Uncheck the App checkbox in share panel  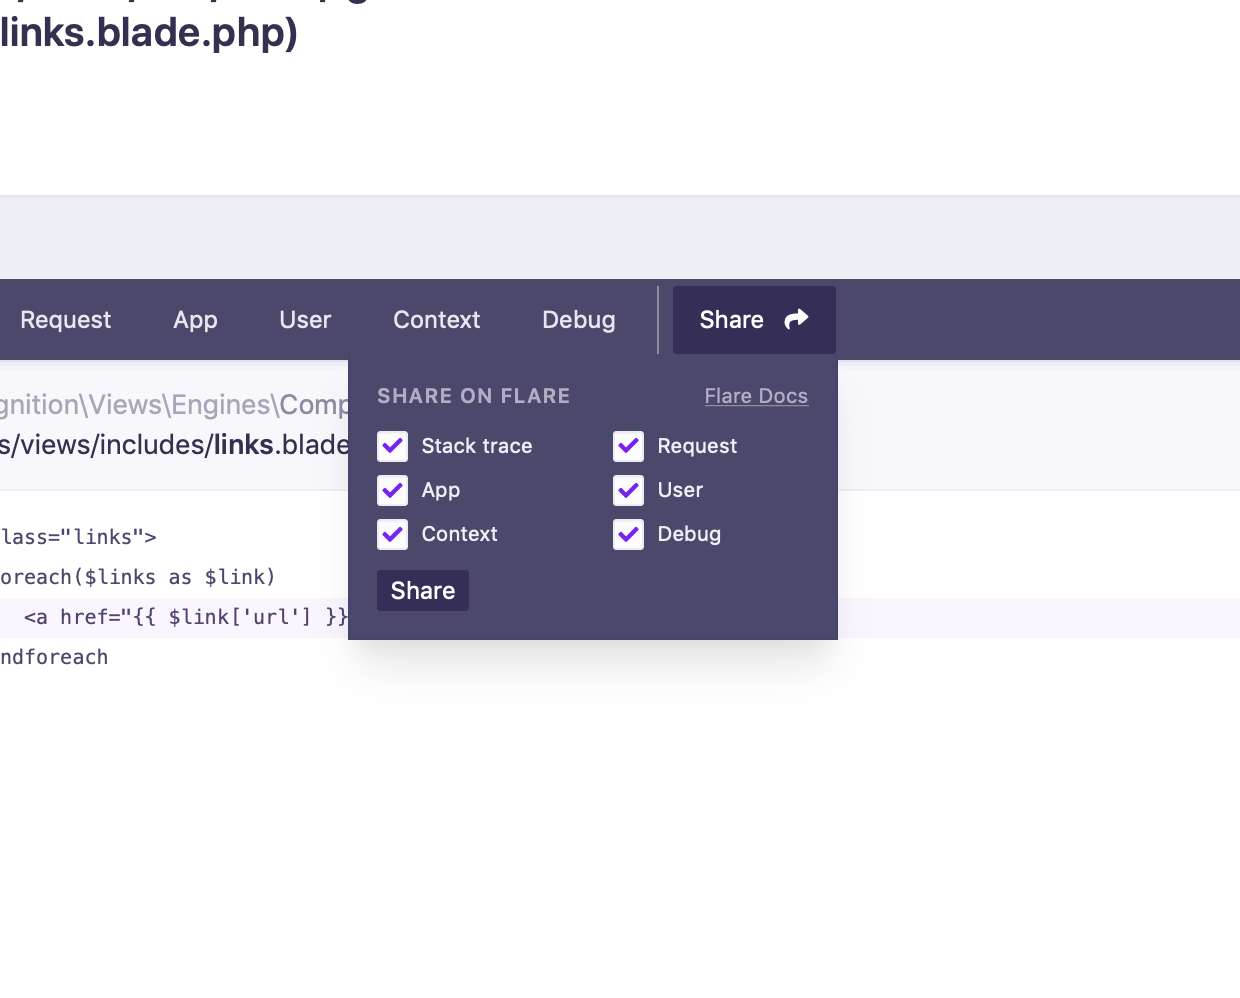pyautogui.click(x=393, y=490)
